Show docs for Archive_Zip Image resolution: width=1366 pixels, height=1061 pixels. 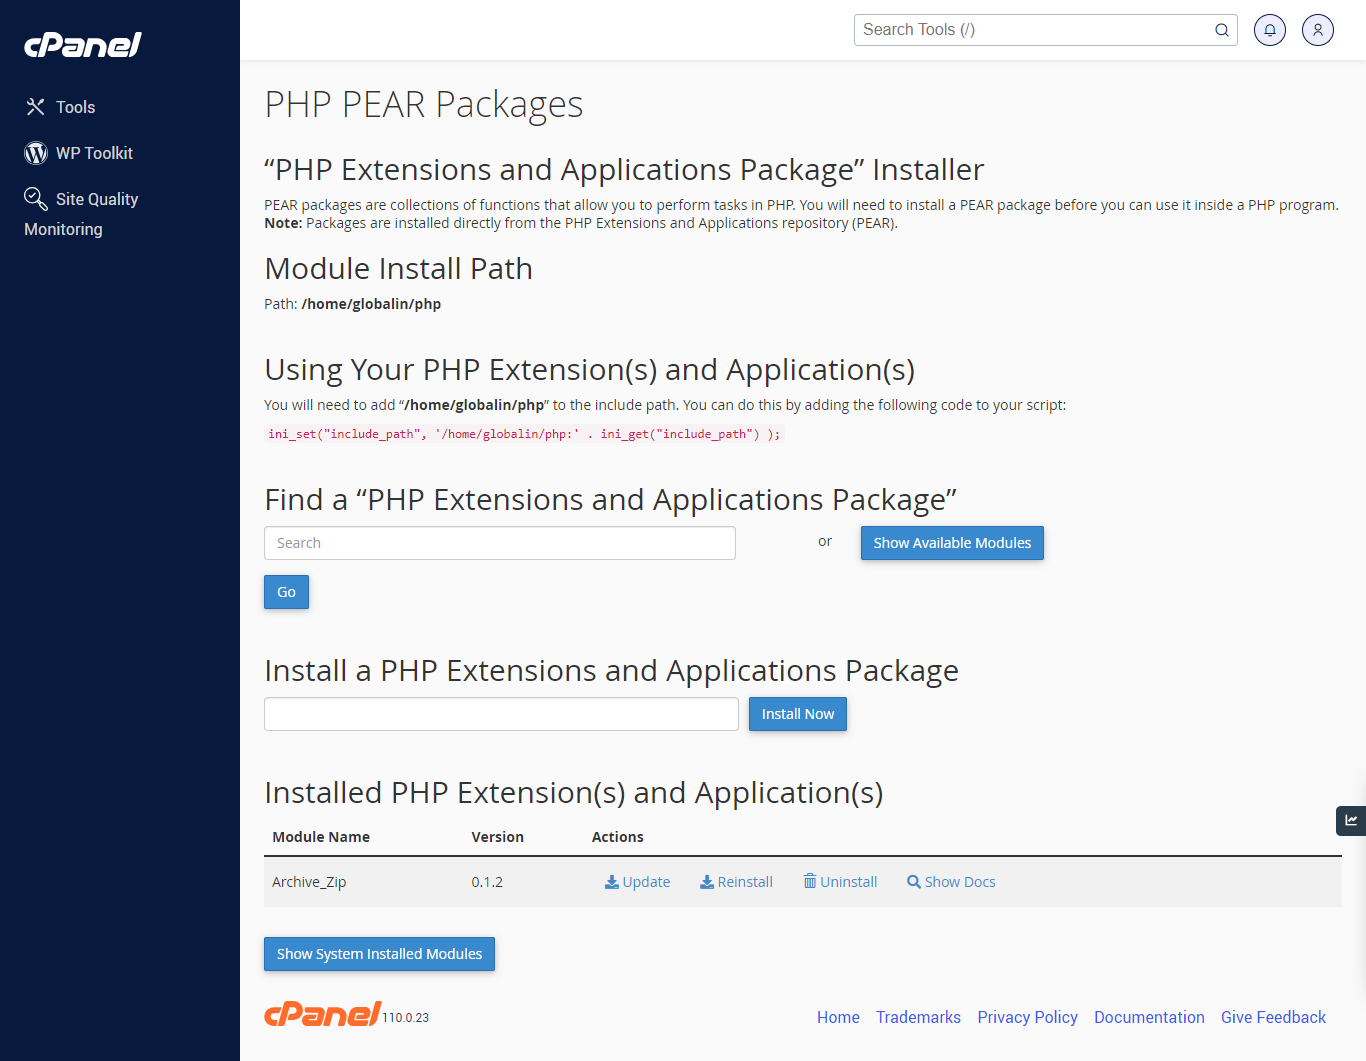click(951, 882)
